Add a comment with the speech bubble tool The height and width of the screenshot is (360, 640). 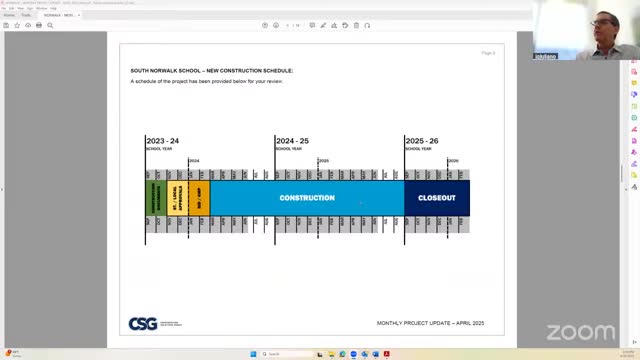312,25
